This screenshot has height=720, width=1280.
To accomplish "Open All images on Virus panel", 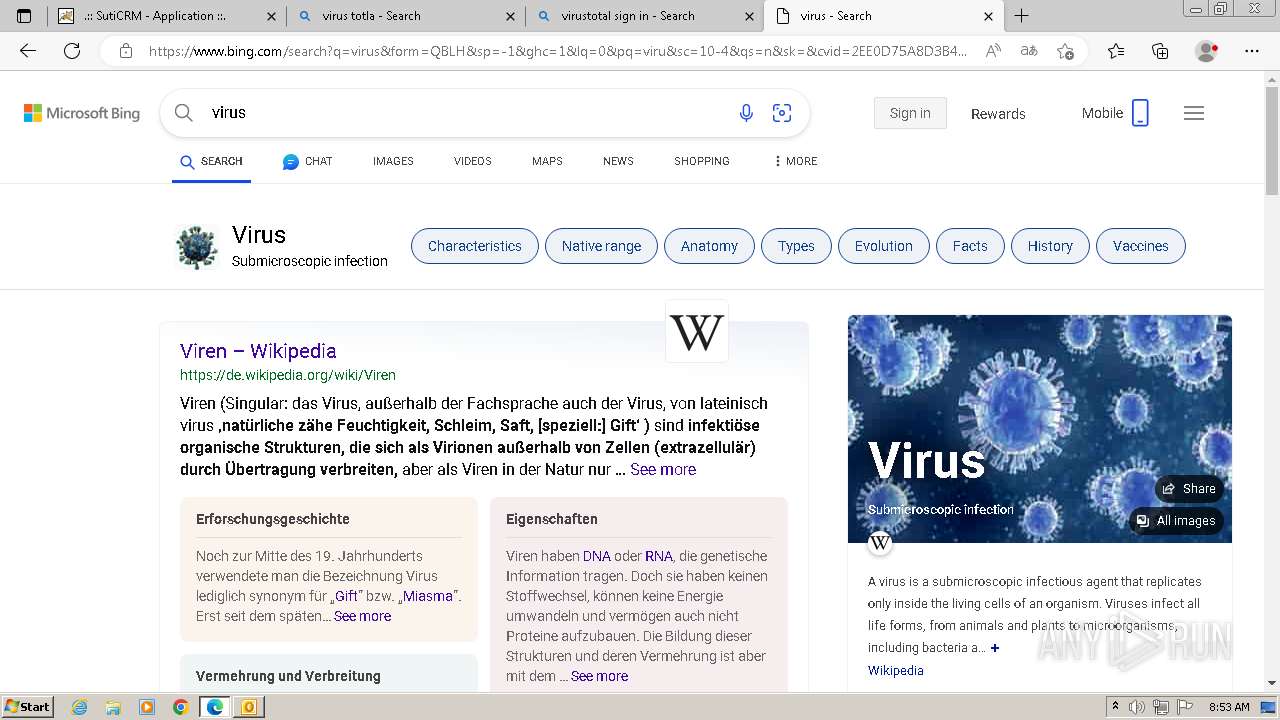I will click(1176, 521).
